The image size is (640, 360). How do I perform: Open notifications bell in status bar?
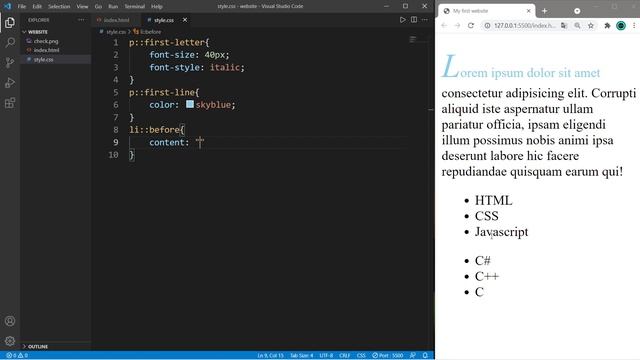(x=425, y=356)
